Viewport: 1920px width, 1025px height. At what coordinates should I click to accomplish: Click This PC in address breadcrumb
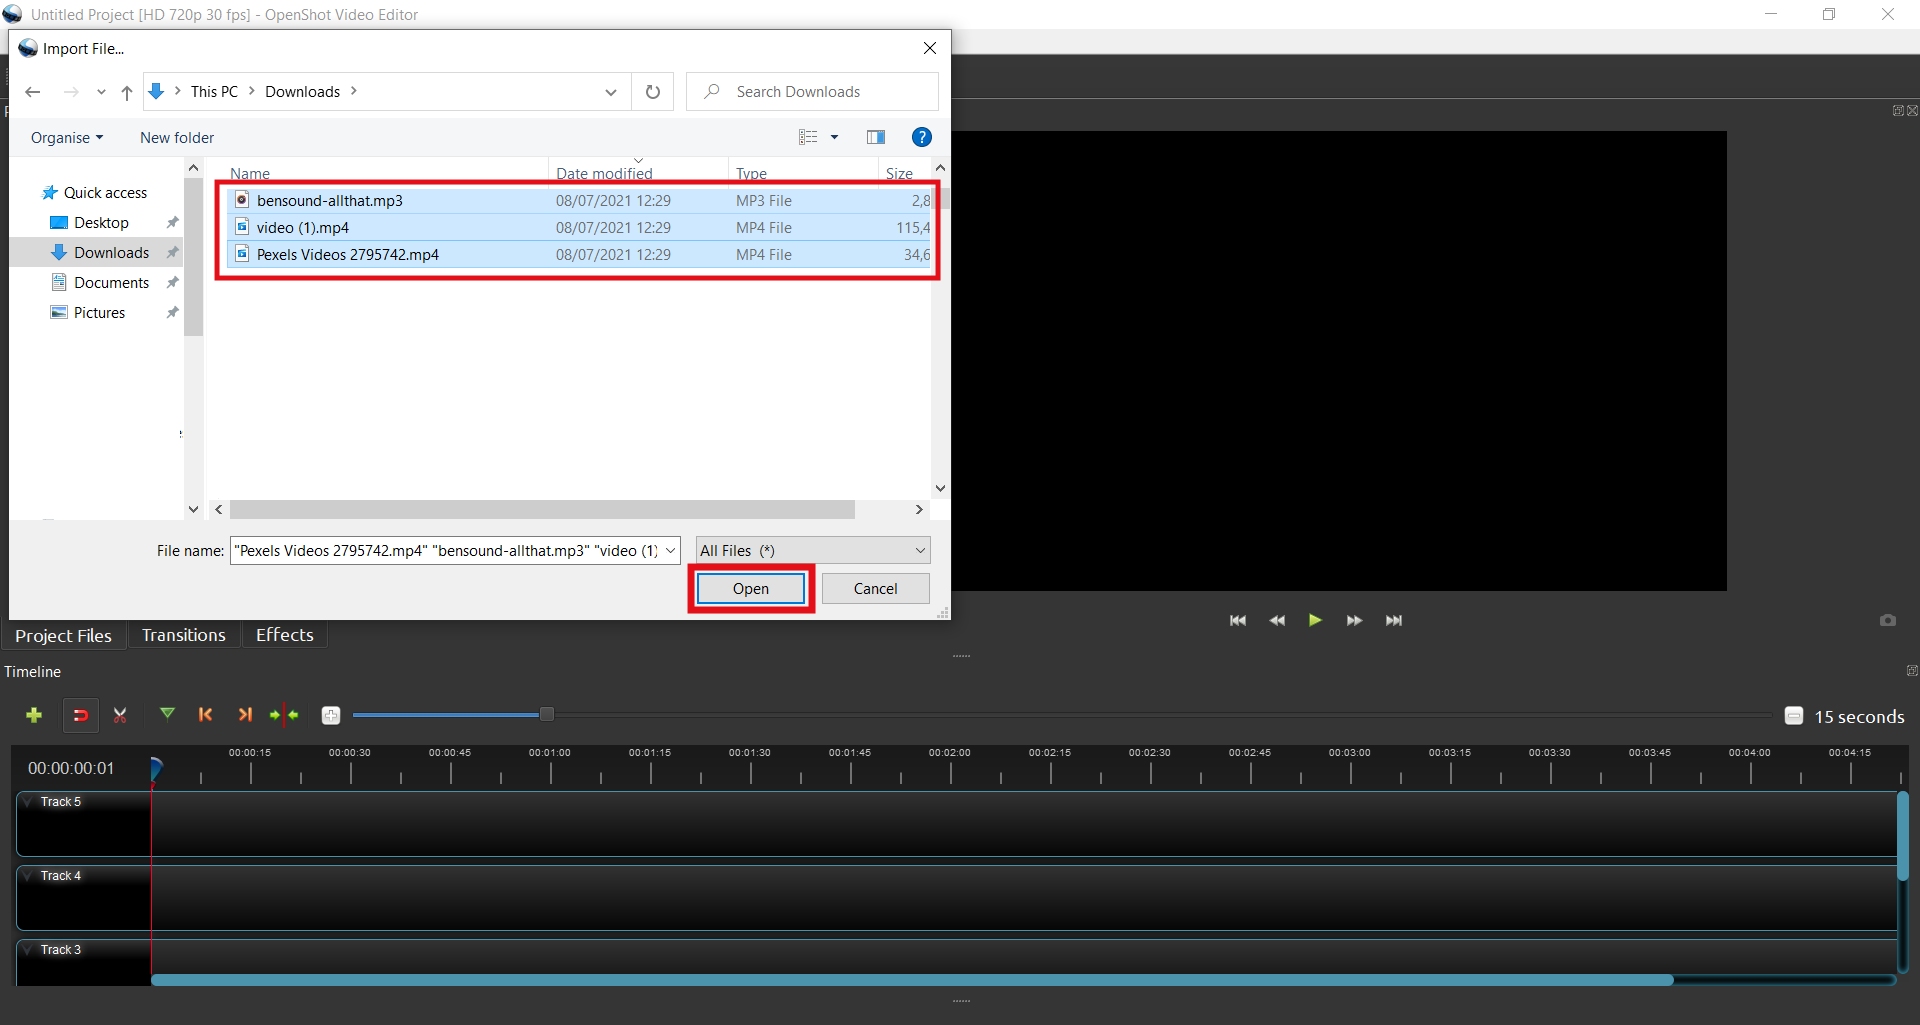tap(214, 92)
